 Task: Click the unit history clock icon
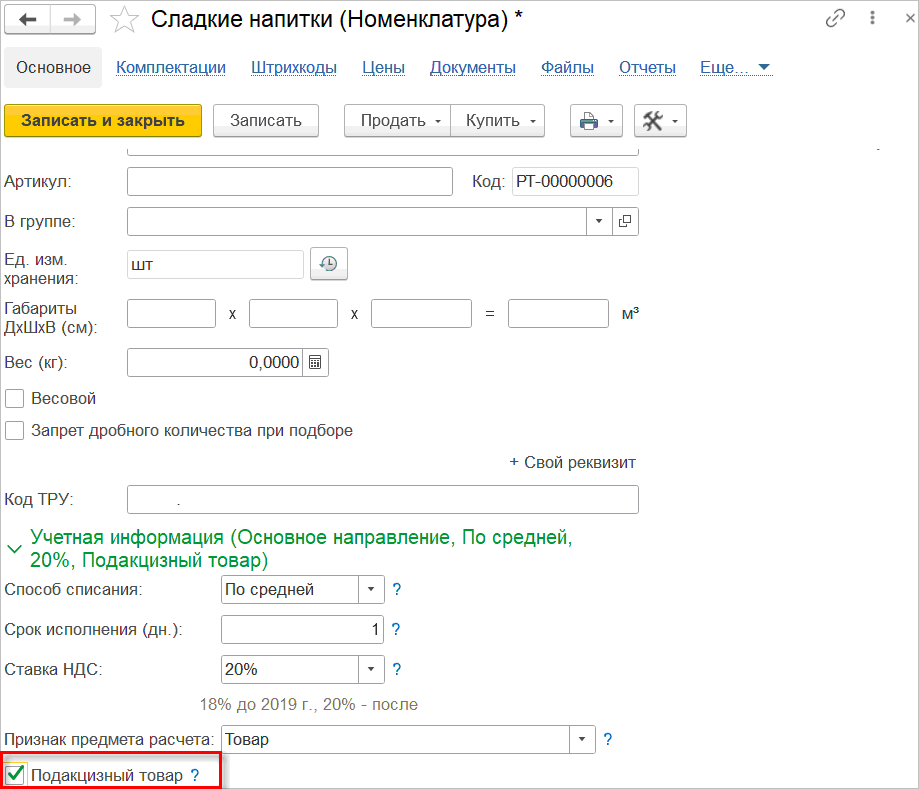[x=328, y=264]
